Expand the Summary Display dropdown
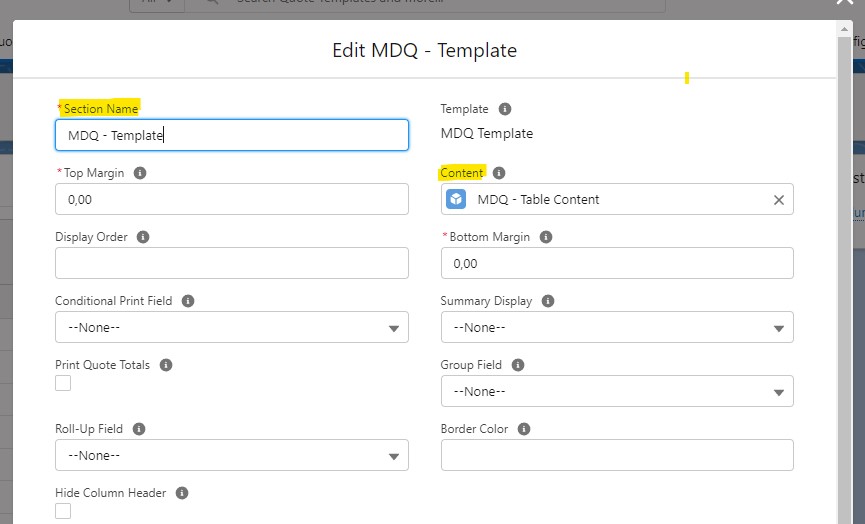 click(617, 327)
